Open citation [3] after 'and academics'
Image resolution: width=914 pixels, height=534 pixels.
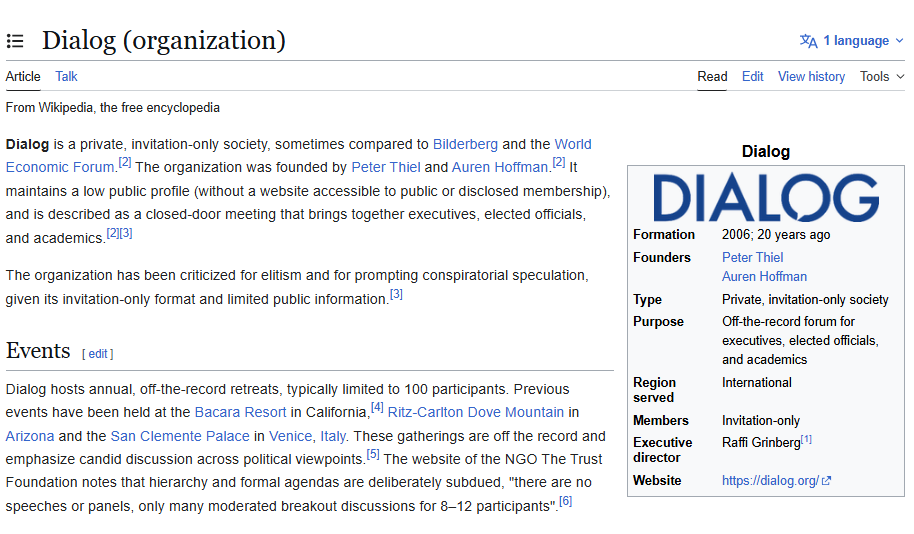(126, 233)
